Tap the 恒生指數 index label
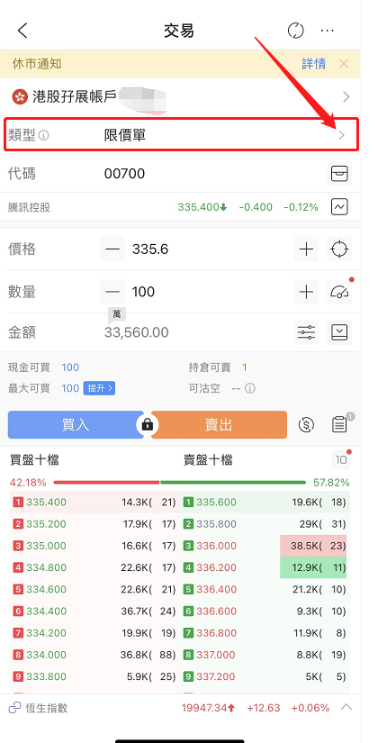Screen dimensions: 375x743 [x=46, y=708]
